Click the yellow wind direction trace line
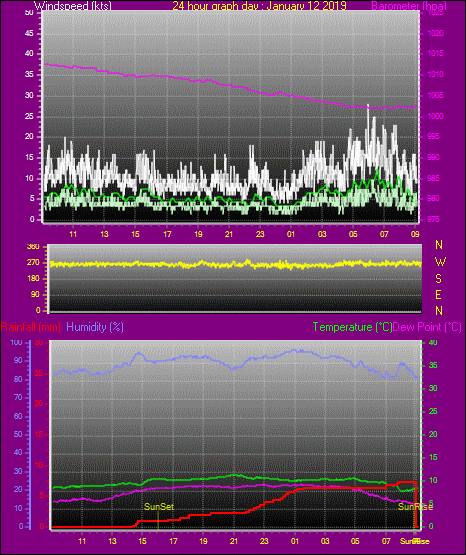The image size is (466, 555). tap(235, 264)
